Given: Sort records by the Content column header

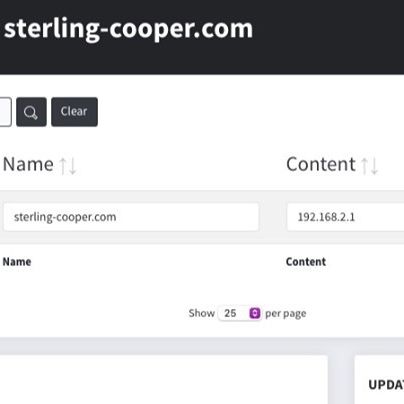Looking at the screenshot, I should [321, 164].
